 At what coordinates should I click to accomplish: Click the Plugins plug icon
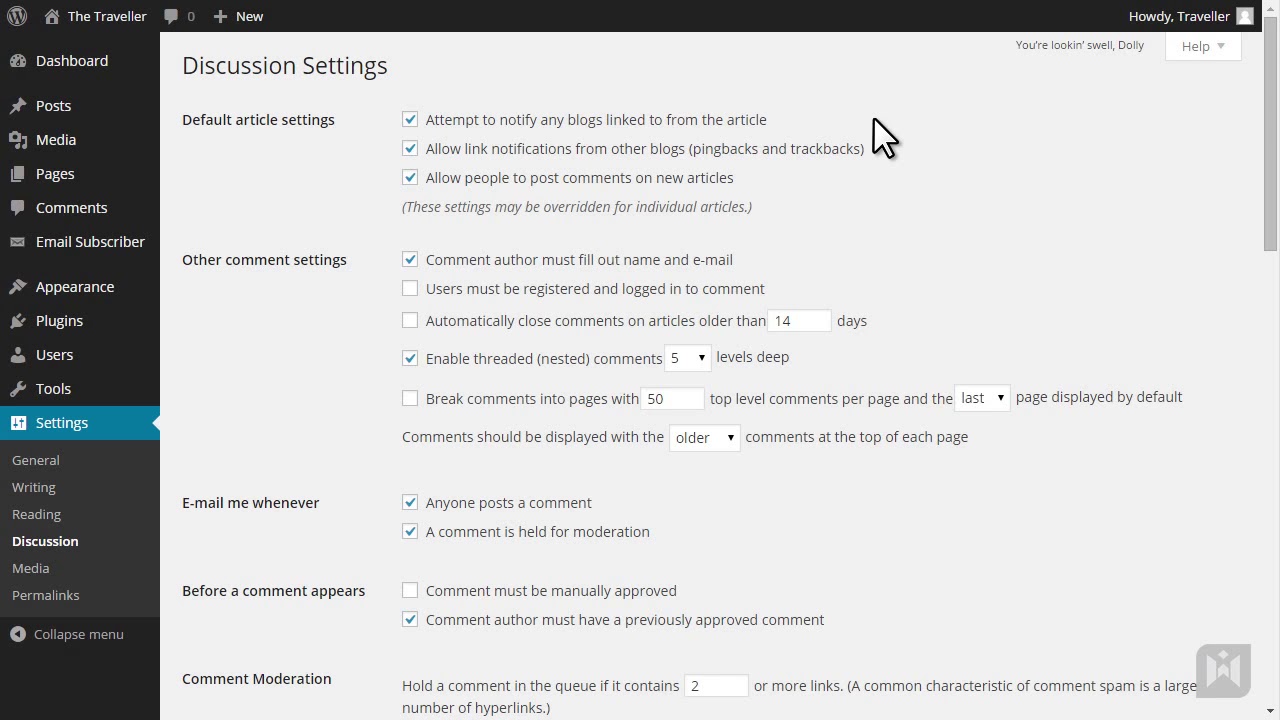[18, 321]
